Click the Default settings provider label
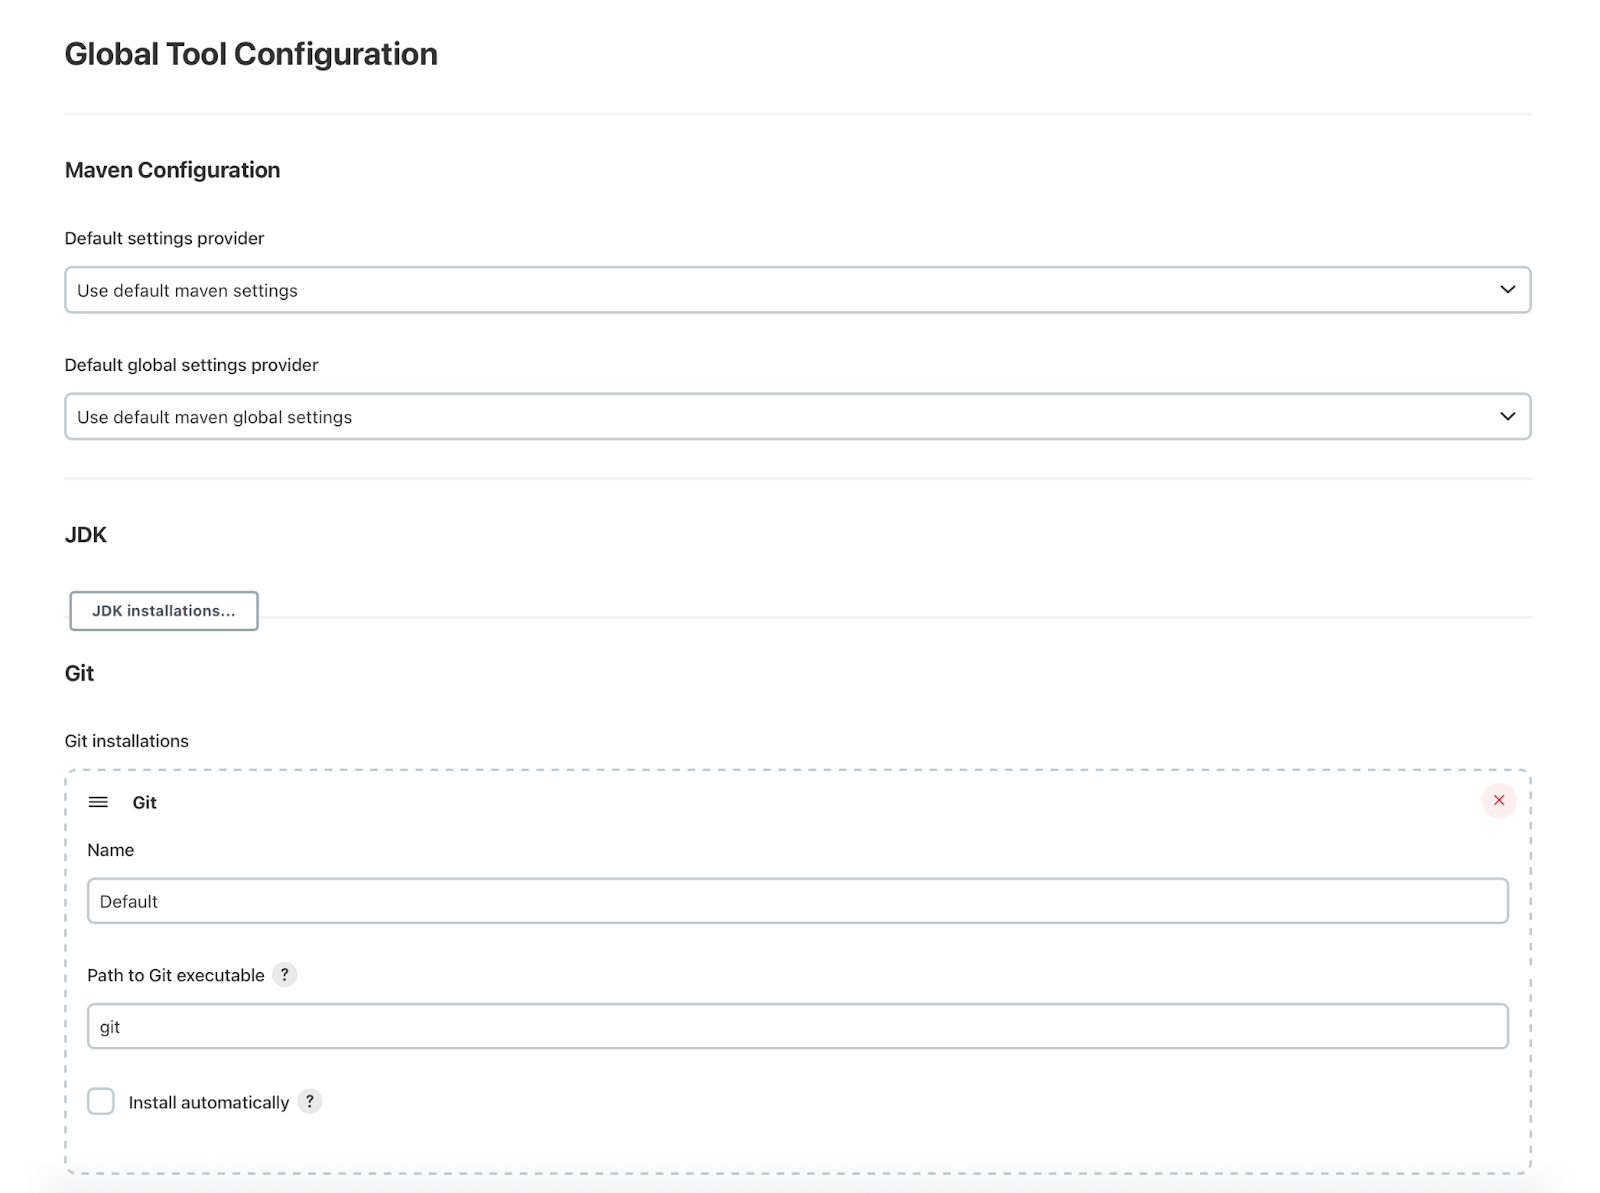Image resolution: width=1600 pixels, height=1193 pixels. pyautogui.click(x=164, y=238)
